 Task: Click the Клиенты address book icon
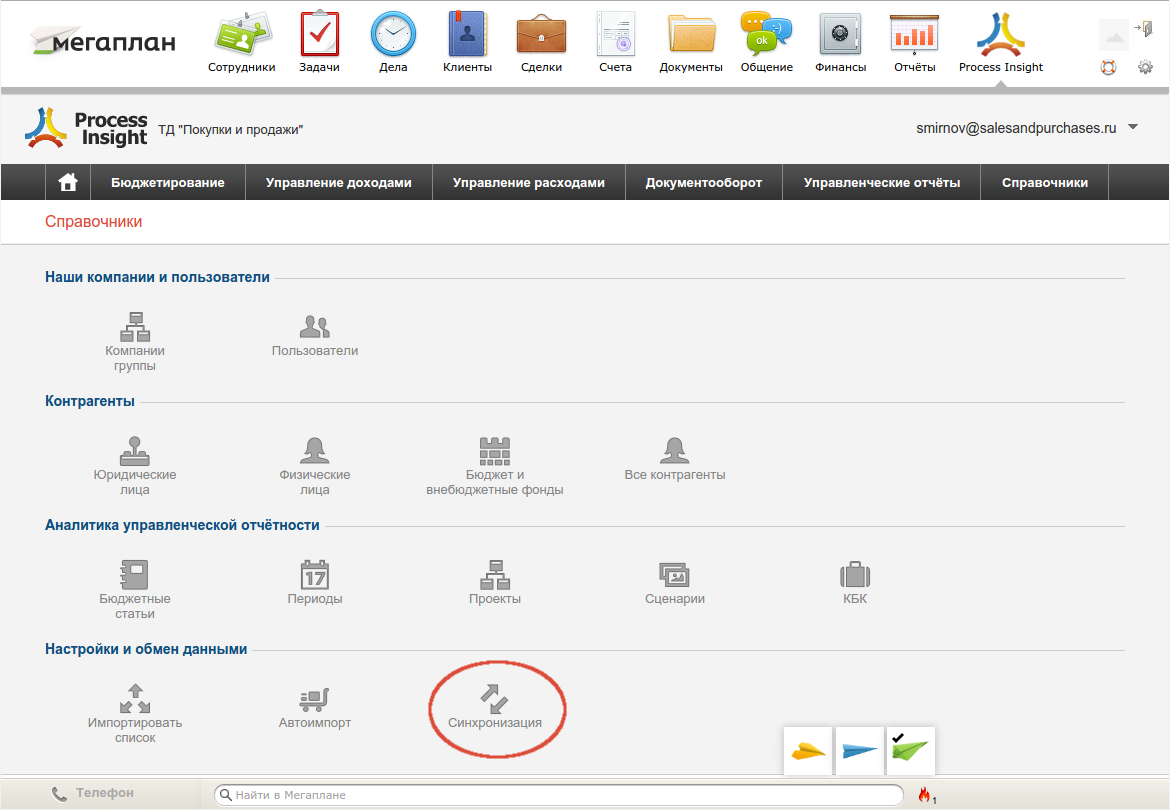[x=467, y=34]
